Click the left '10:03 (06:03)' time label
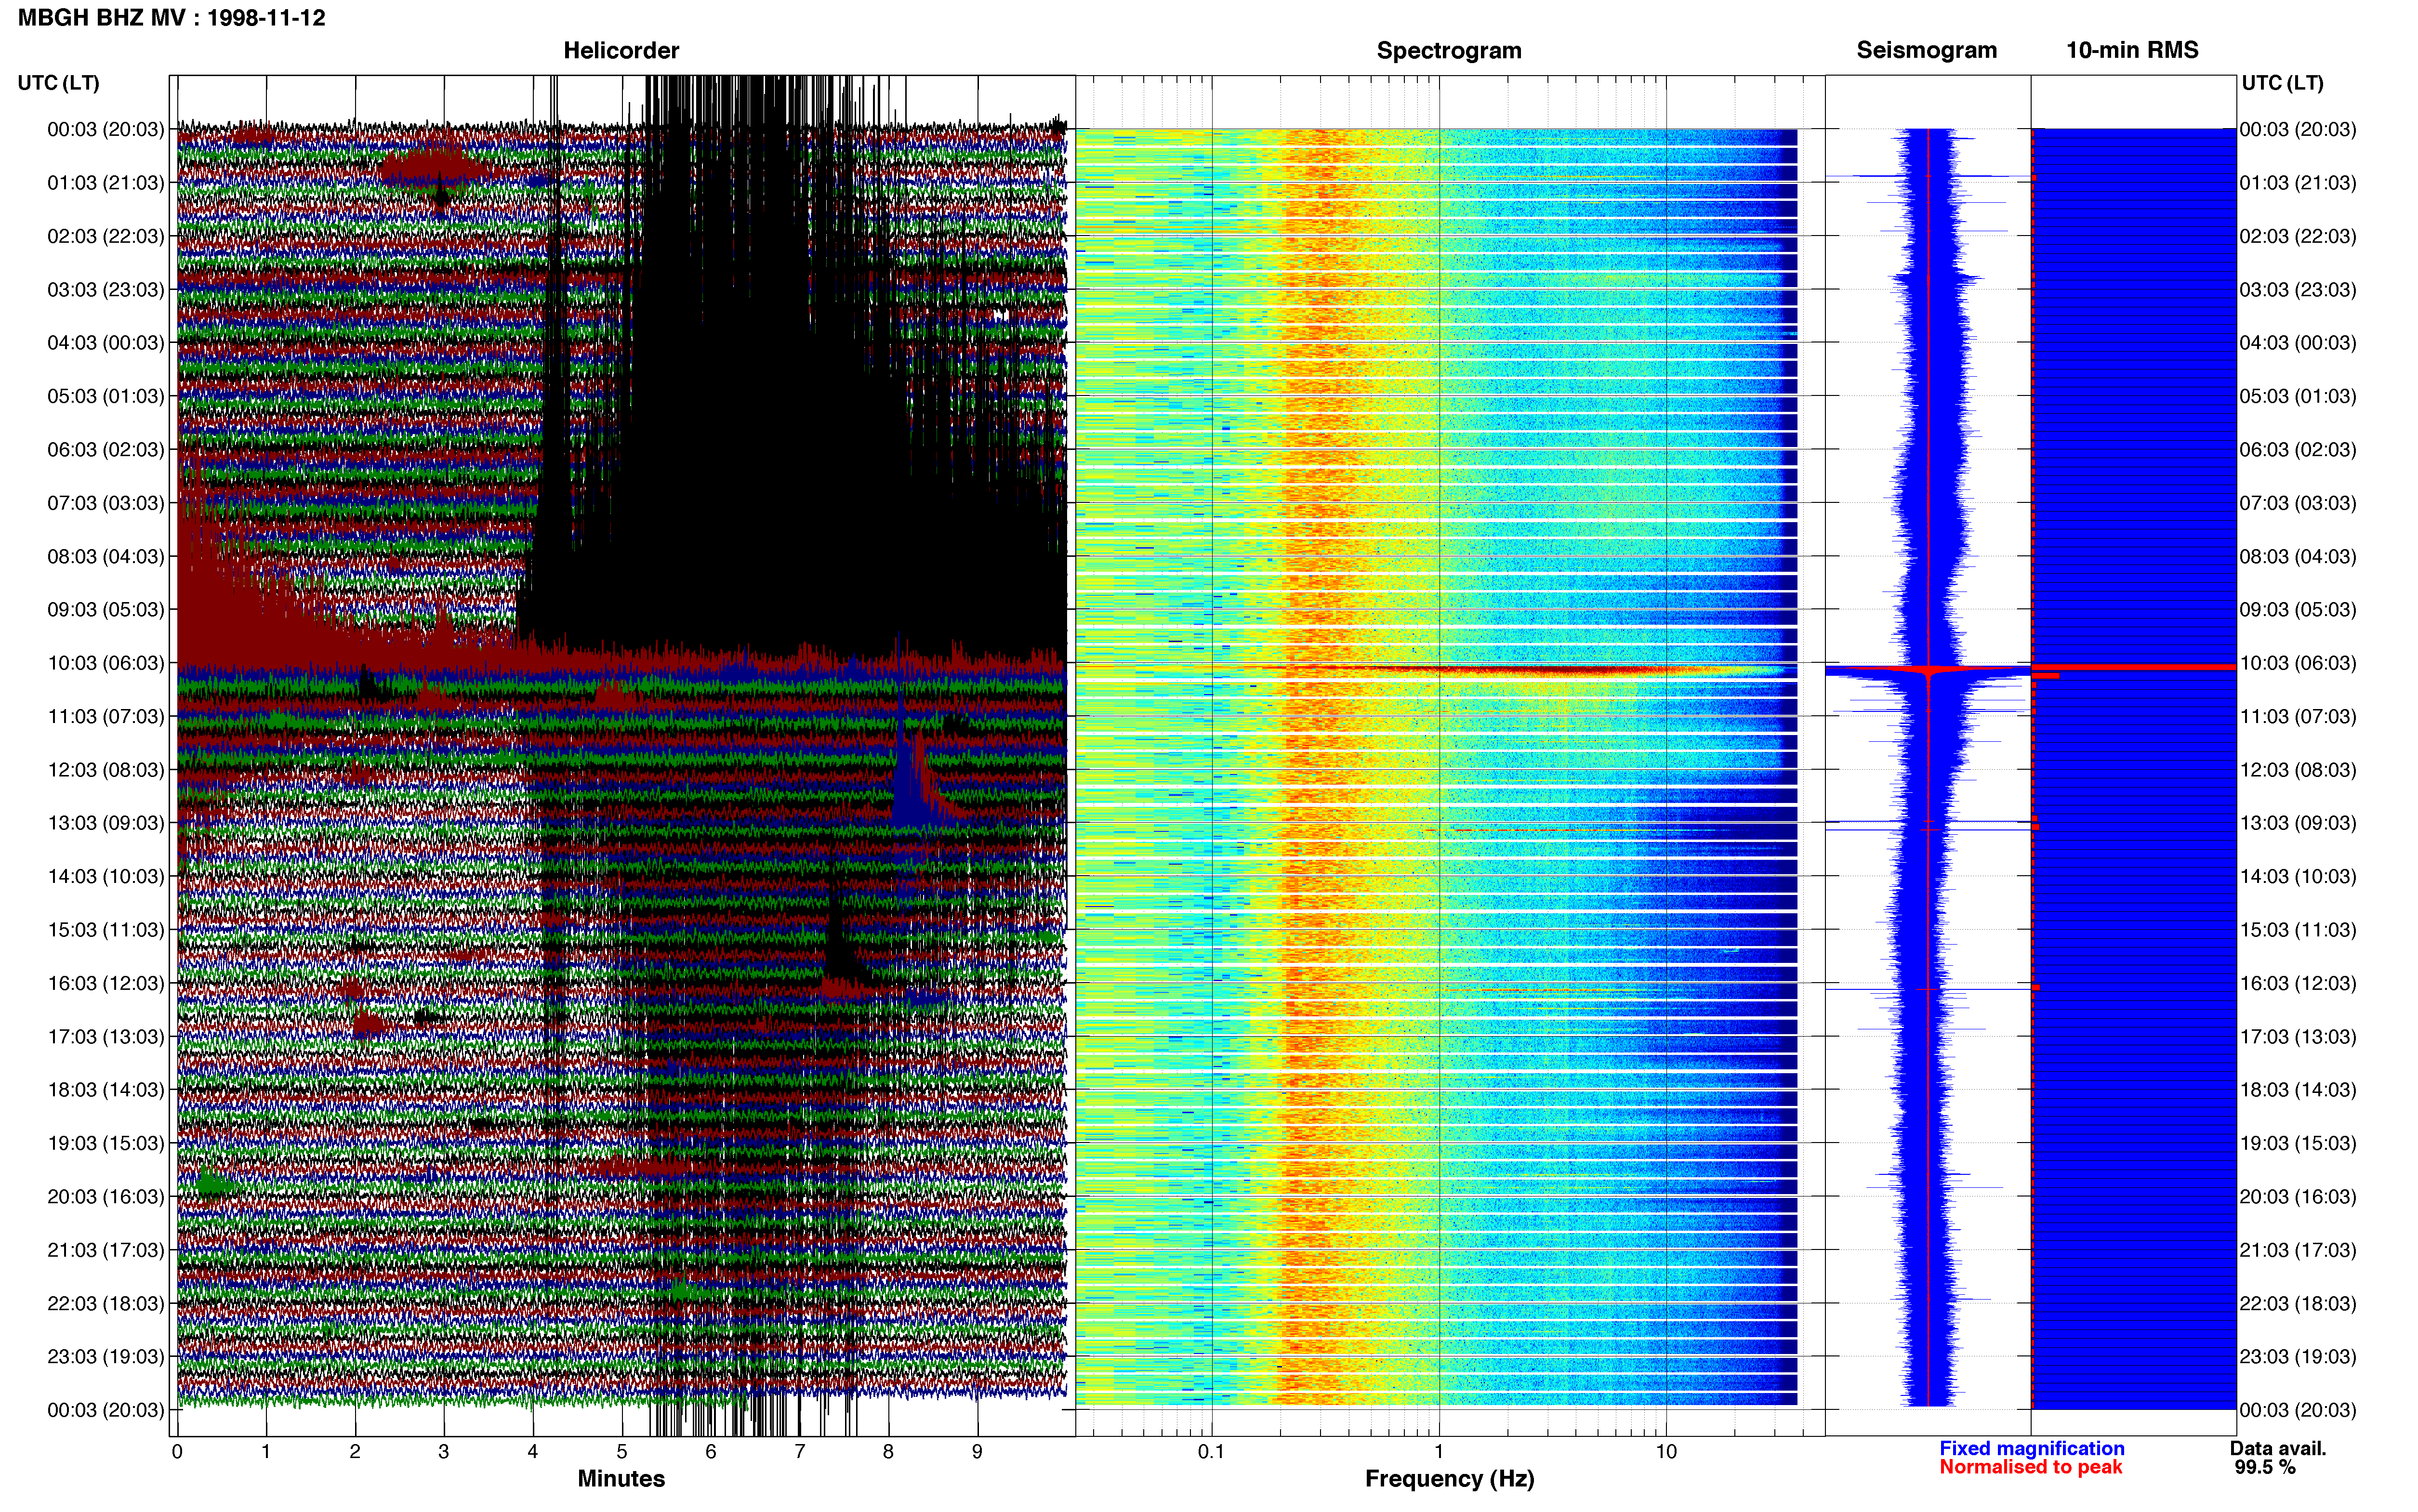 106,663
